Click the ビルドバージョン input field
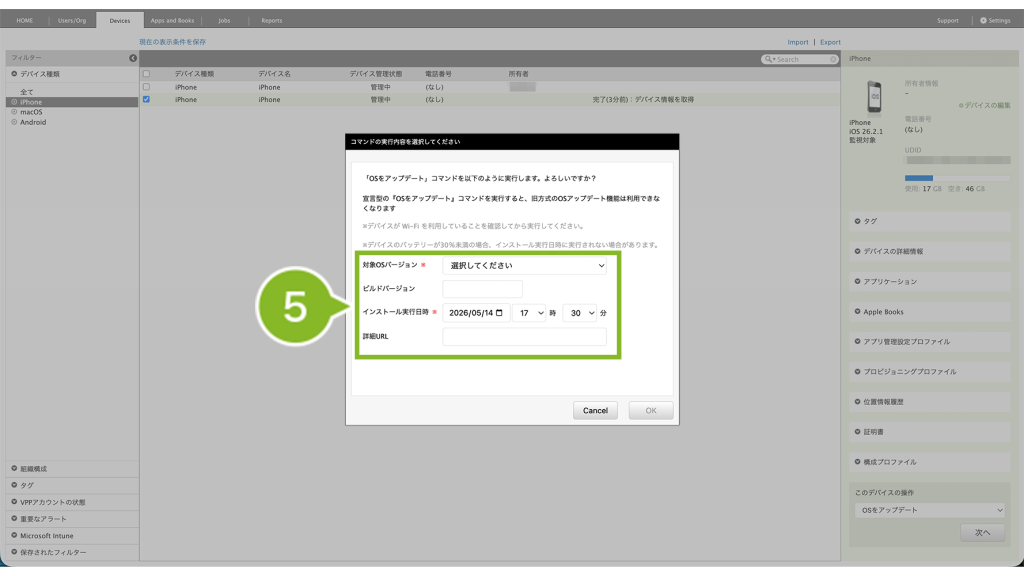1024x576 pixels. pyautogui.click(x=483, y=289)
